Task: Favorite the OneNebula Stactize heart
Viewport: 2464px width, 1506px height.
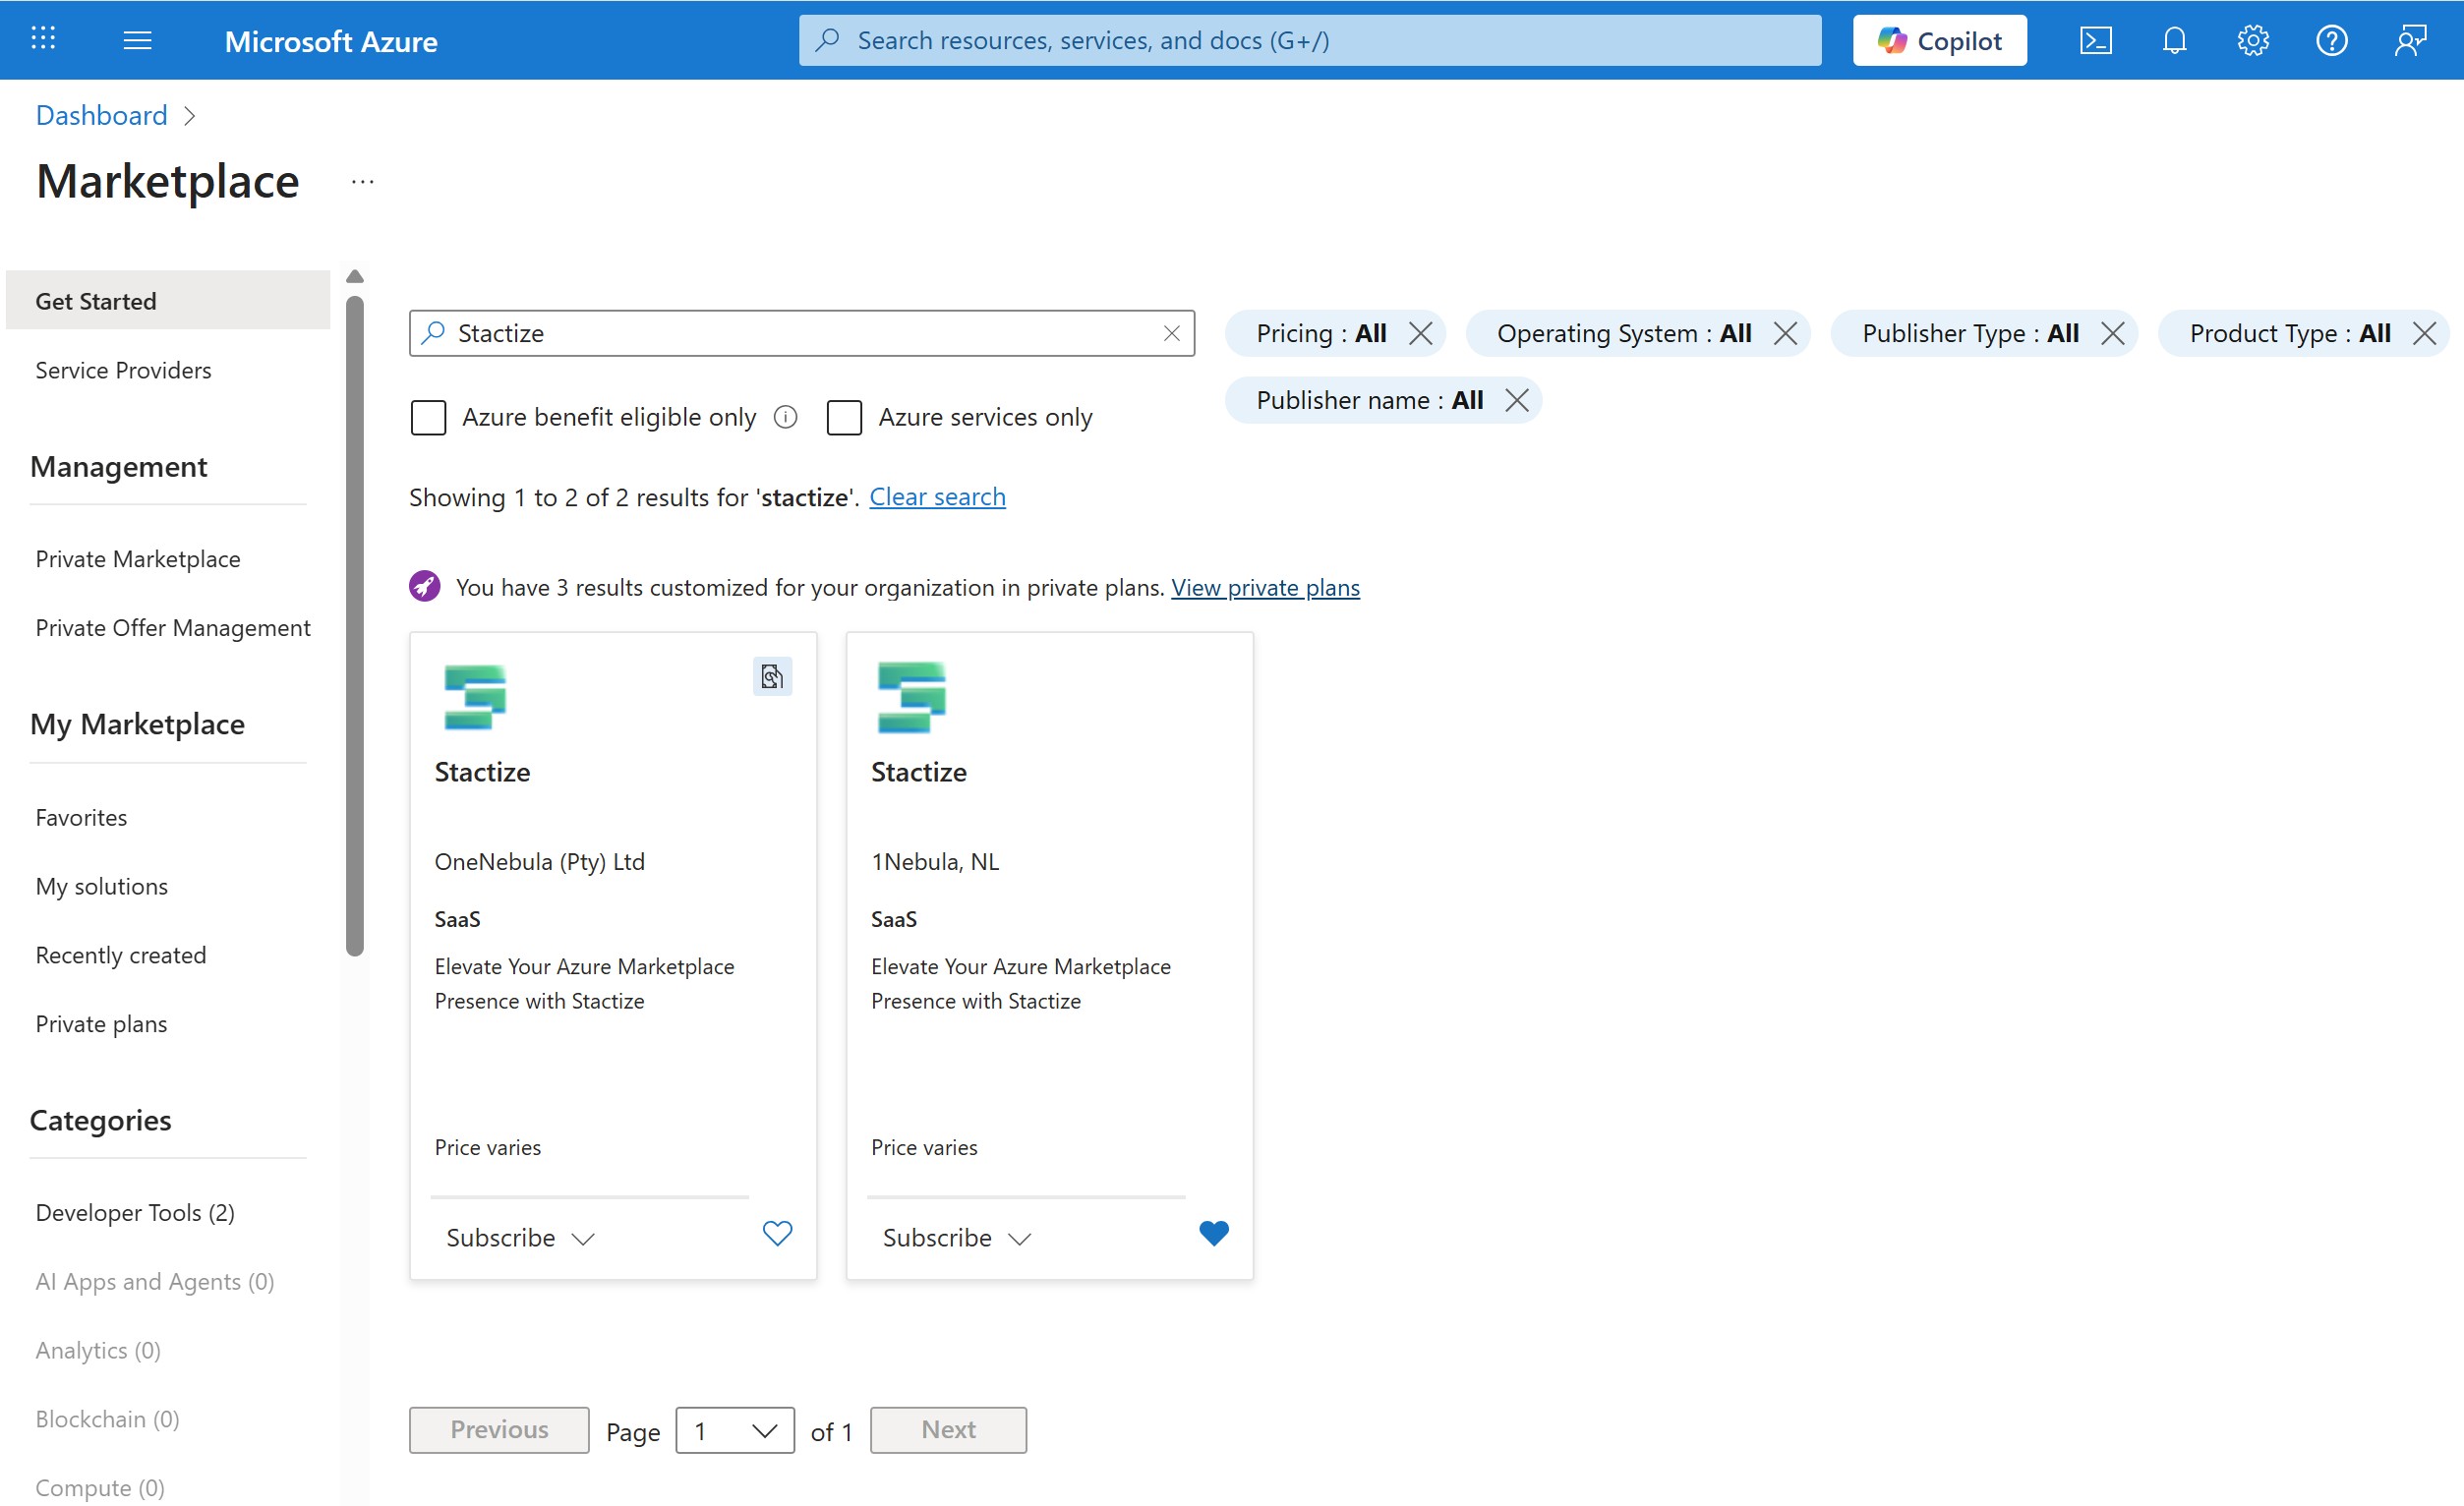Action: point(777,1233)
